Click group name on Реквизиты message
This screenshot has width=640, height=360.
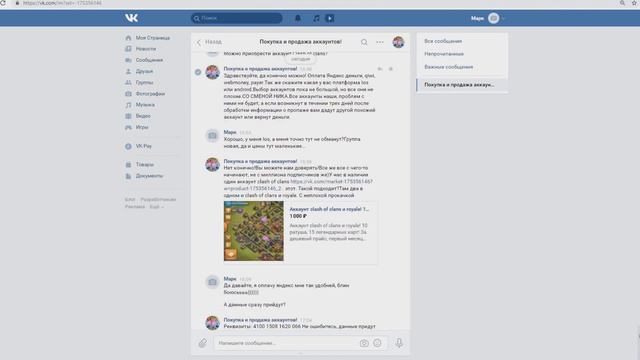(x=260, y=320)
